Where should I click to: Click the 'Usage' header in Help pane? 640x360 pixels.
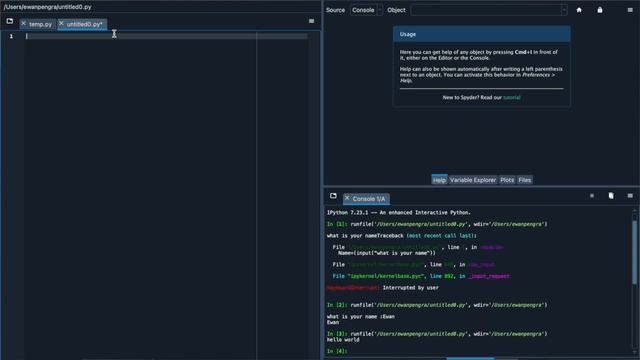pos(482,34)
